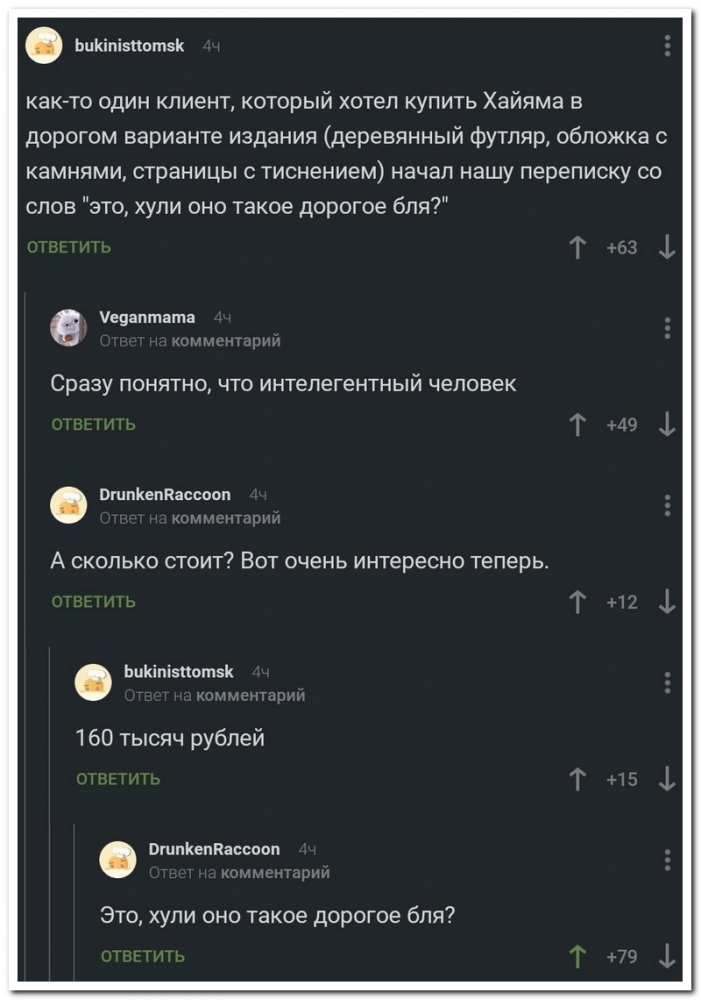The image size is (701, 1000).
Task: Click ОТВЕТИТЬ under the top comment
Action: [x=69, y=248]
